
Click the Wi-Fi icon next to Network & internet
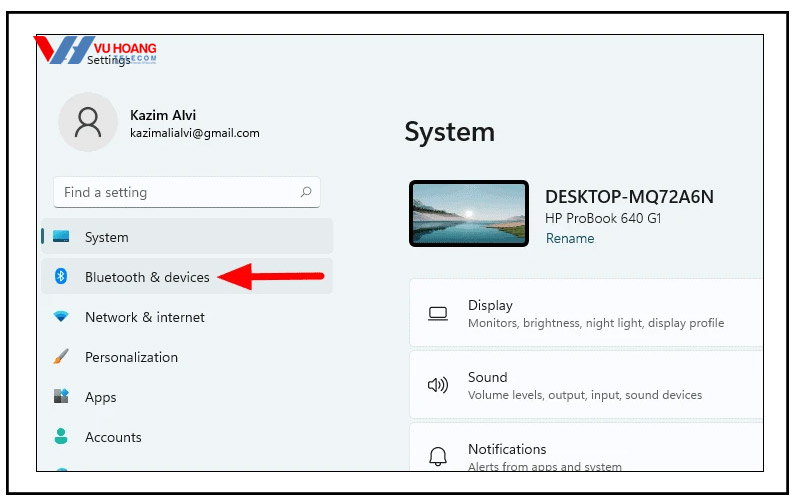[x=61, y=317]
